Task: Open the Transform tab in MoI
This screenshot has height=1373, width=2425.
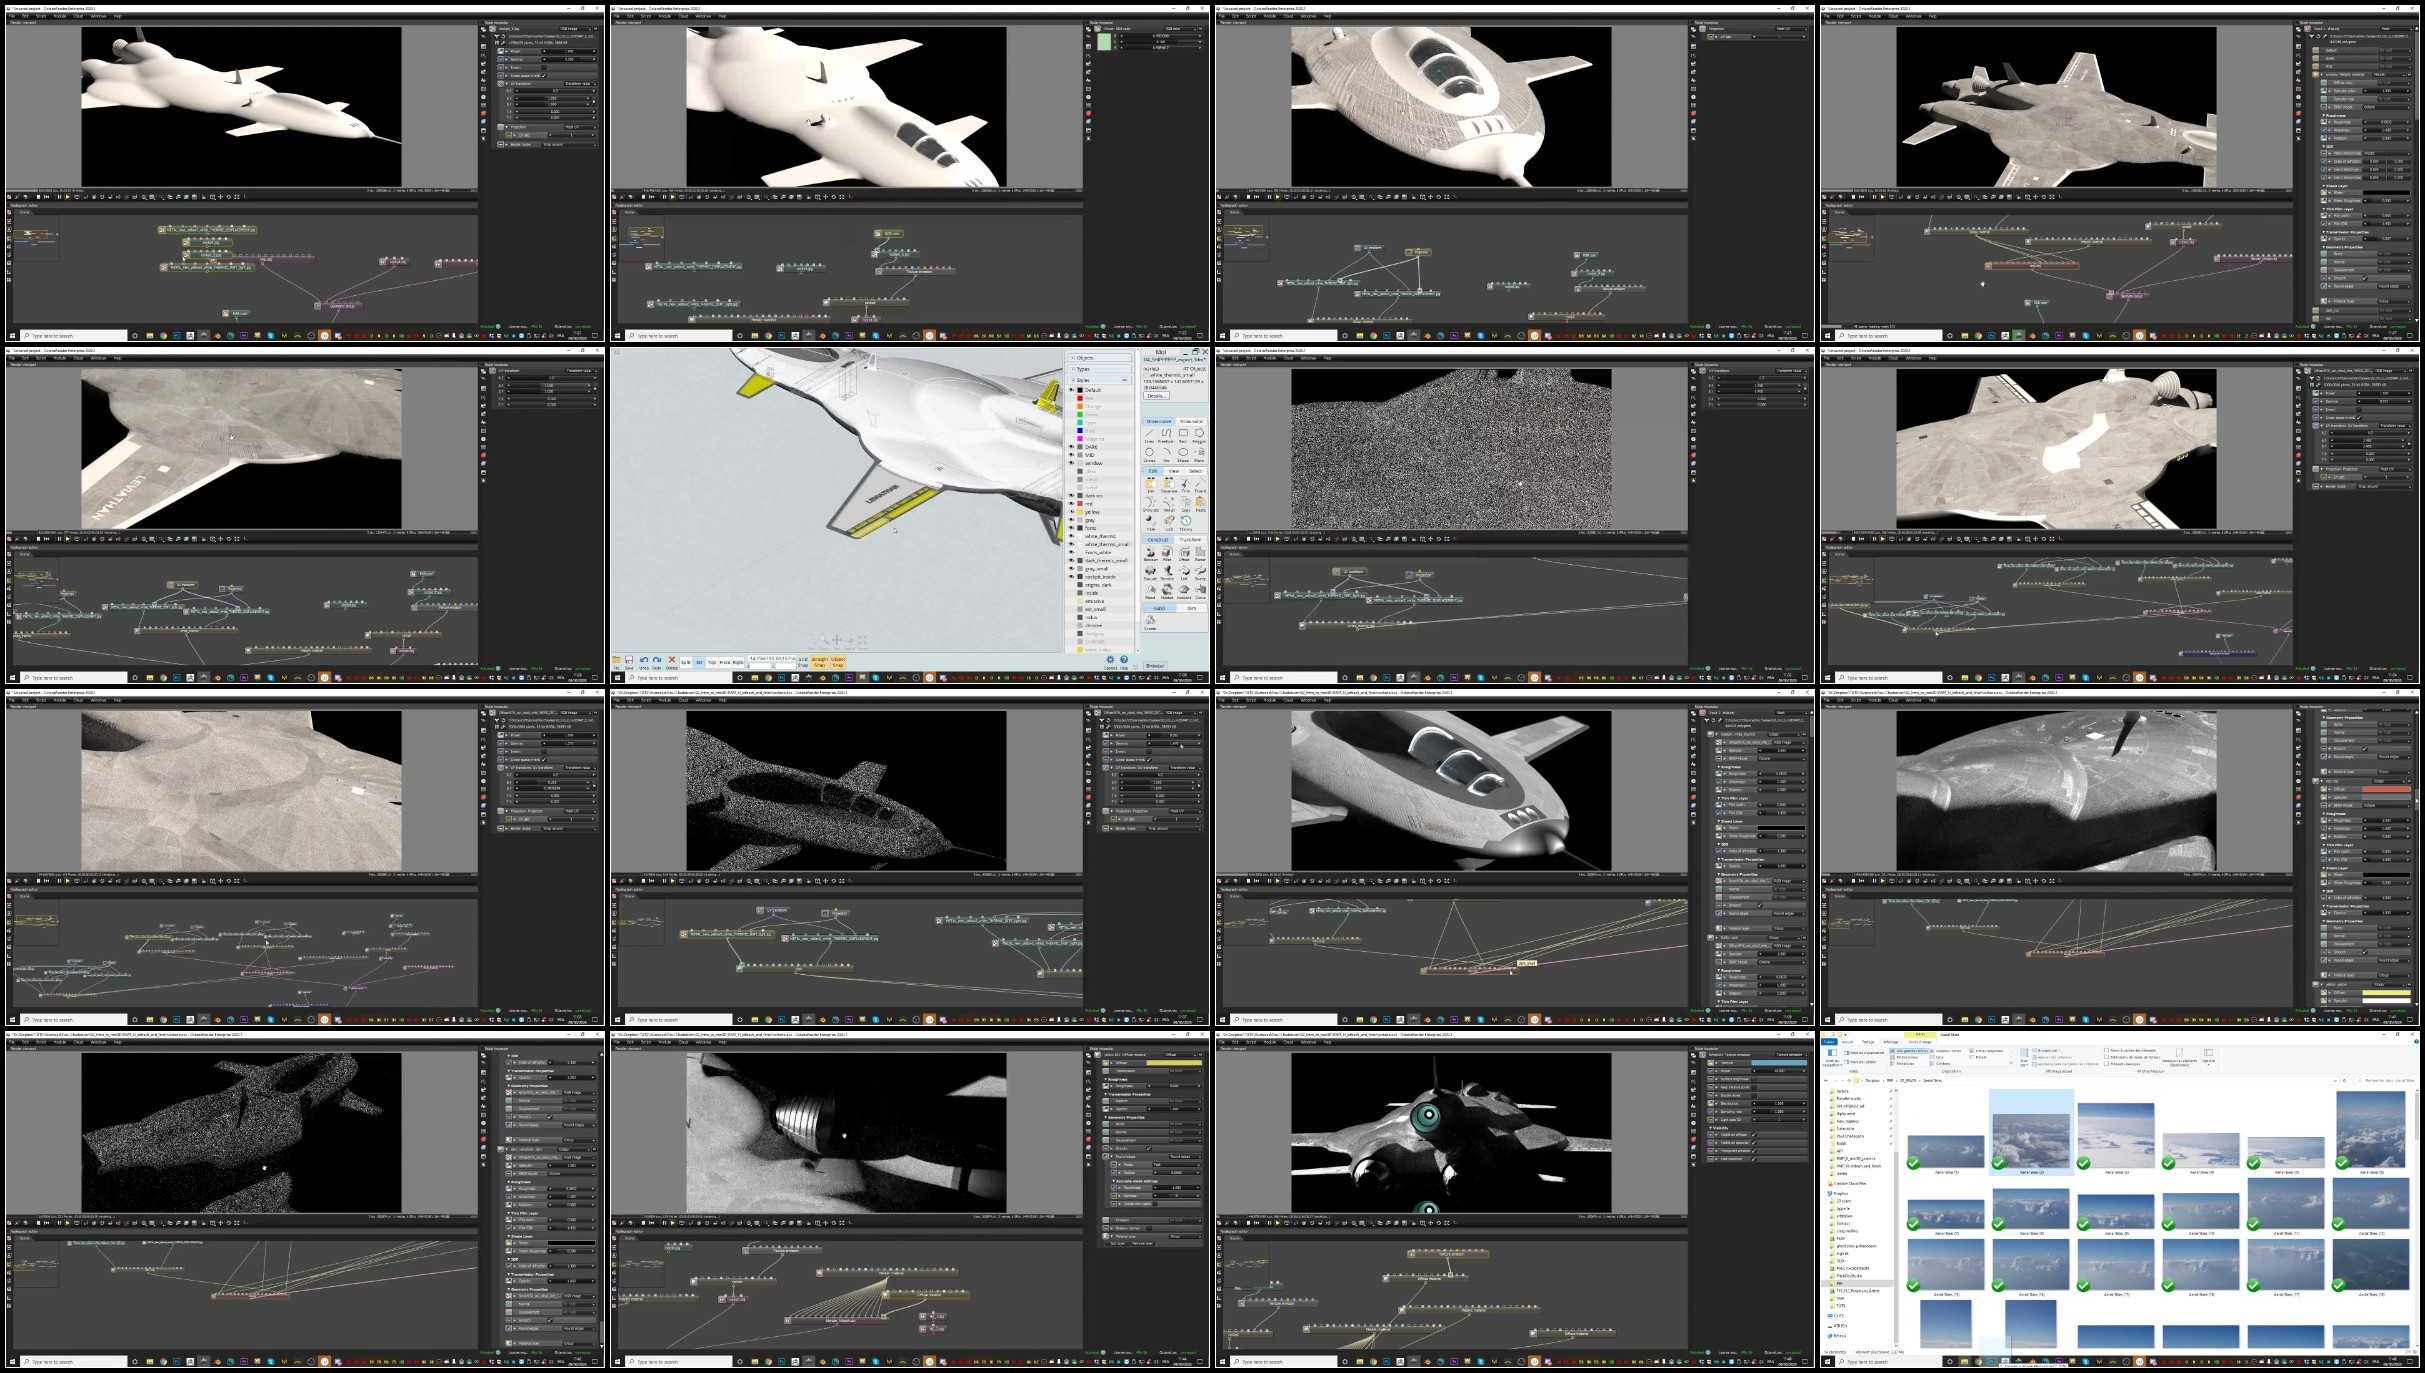Action: pyautogui.click(x=1190, y=540)
